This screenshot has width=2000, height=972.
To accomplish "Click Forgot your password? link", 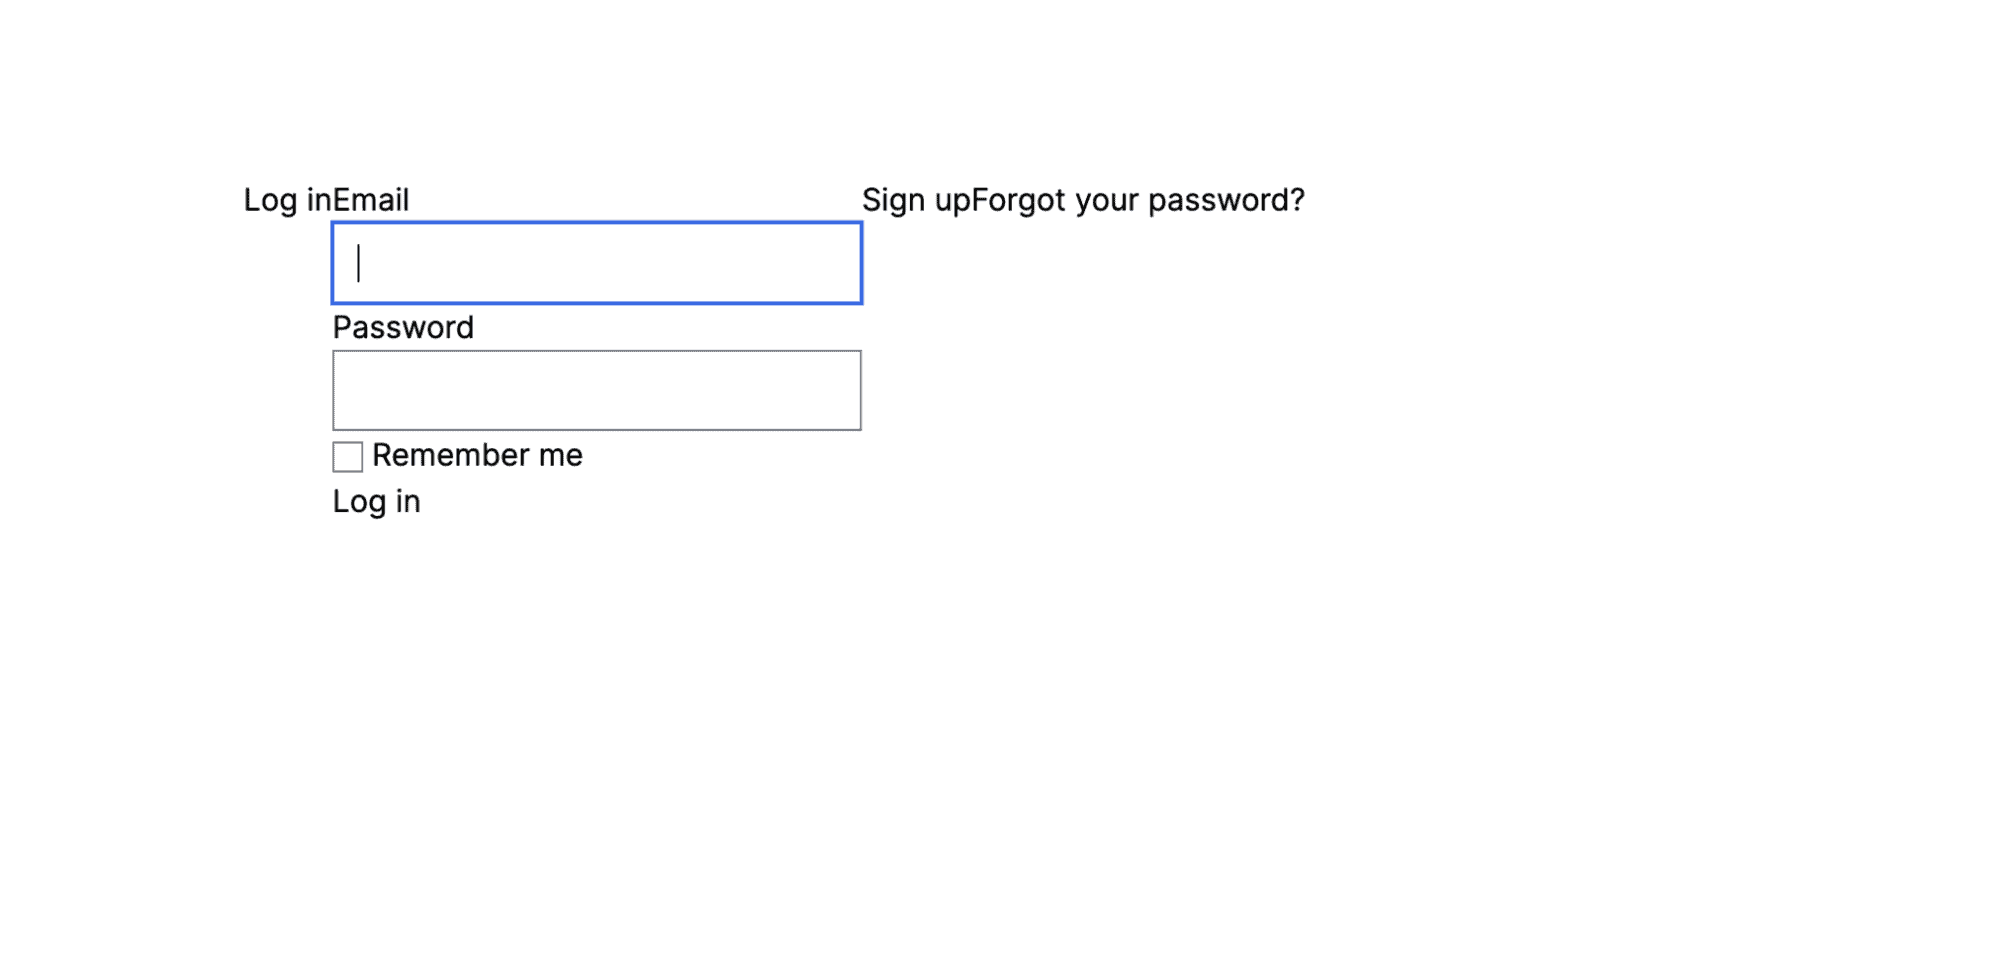I will click(x=1138, y=200).
